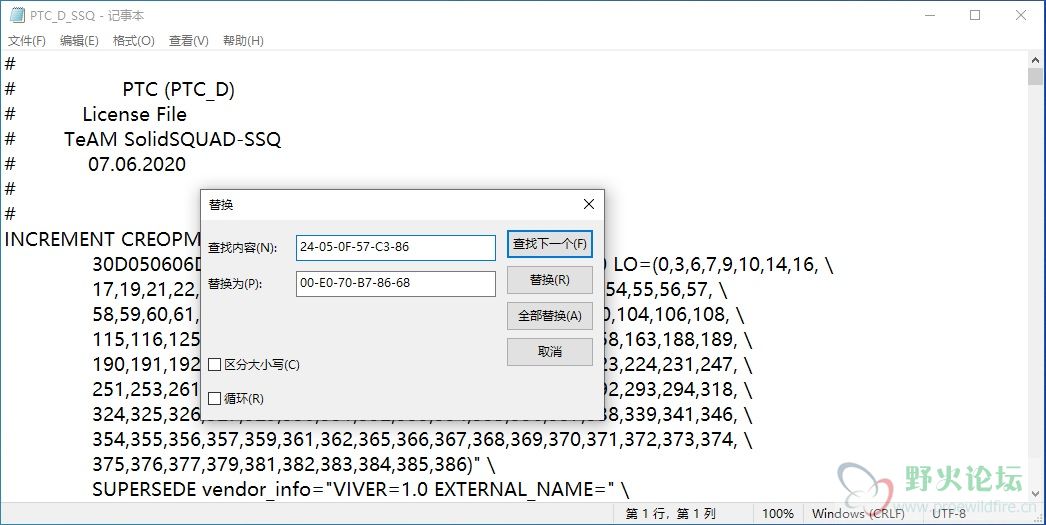Viewport: 1046px width, 525px height.
Task: Click the 替换 dialog title
Action: point(221,205)
